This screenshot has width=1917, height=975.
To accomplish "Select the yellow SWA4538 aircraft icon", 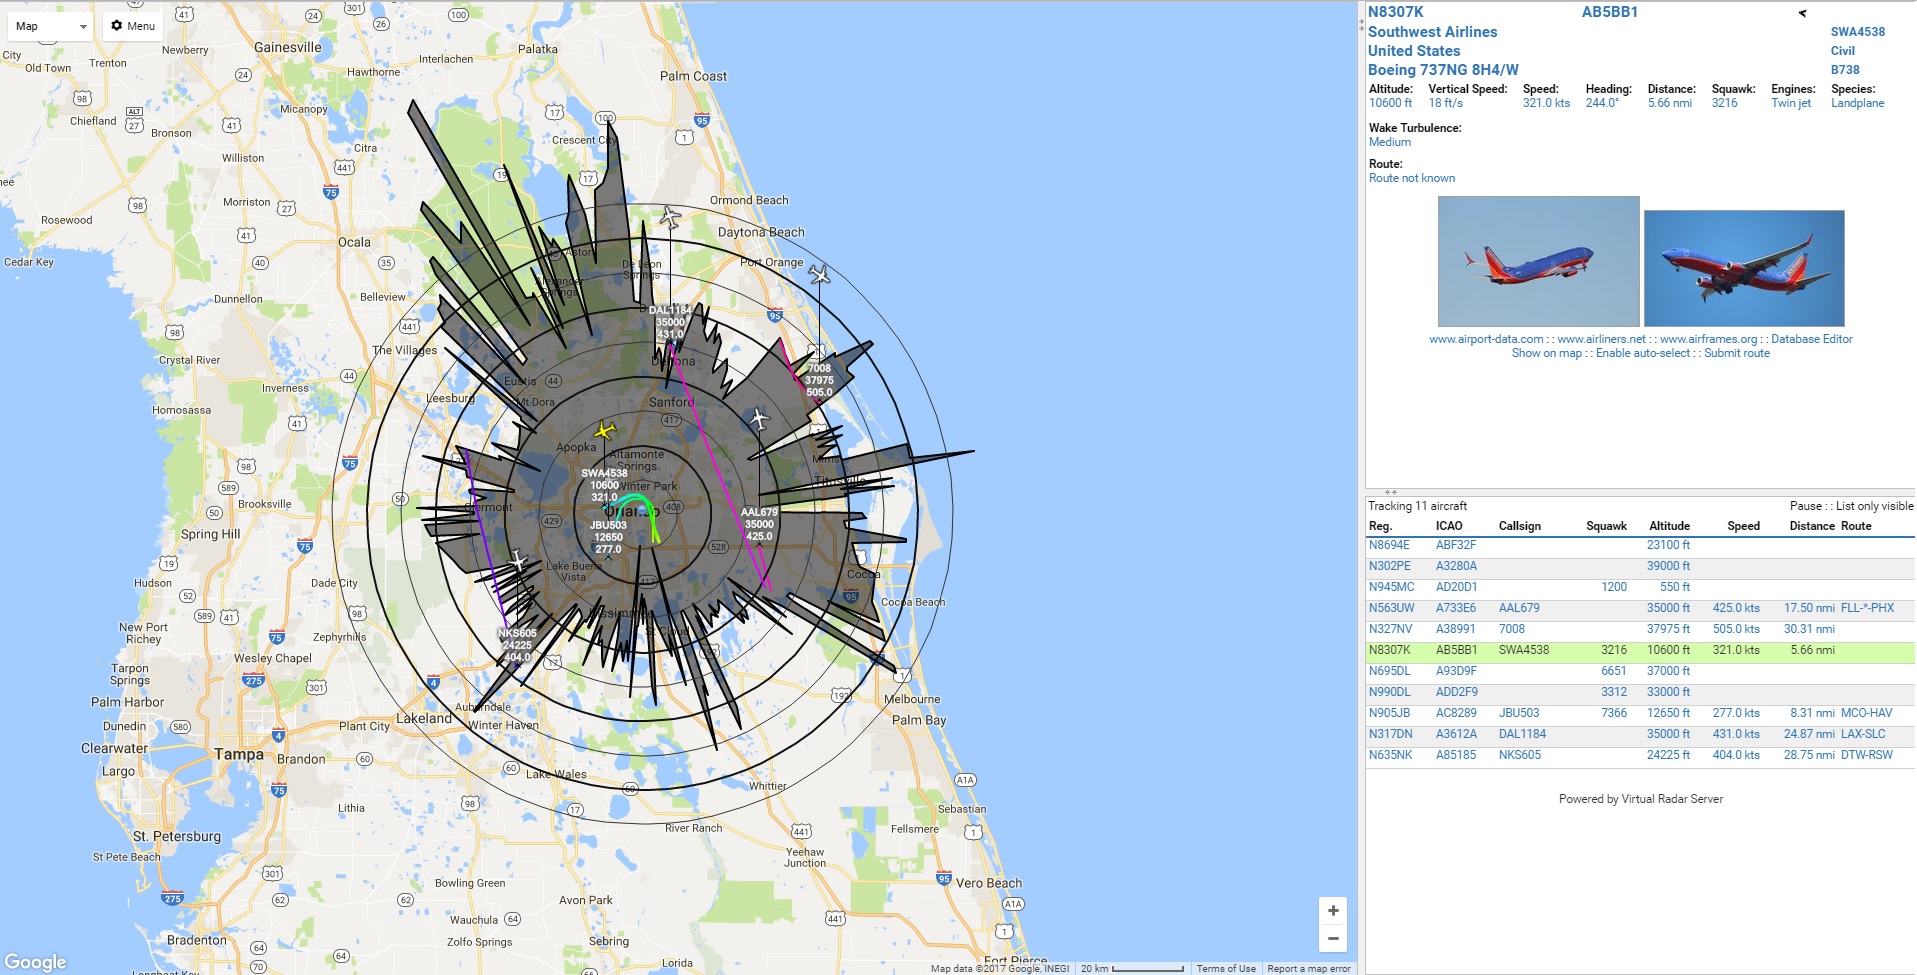I will pos(604,431).
